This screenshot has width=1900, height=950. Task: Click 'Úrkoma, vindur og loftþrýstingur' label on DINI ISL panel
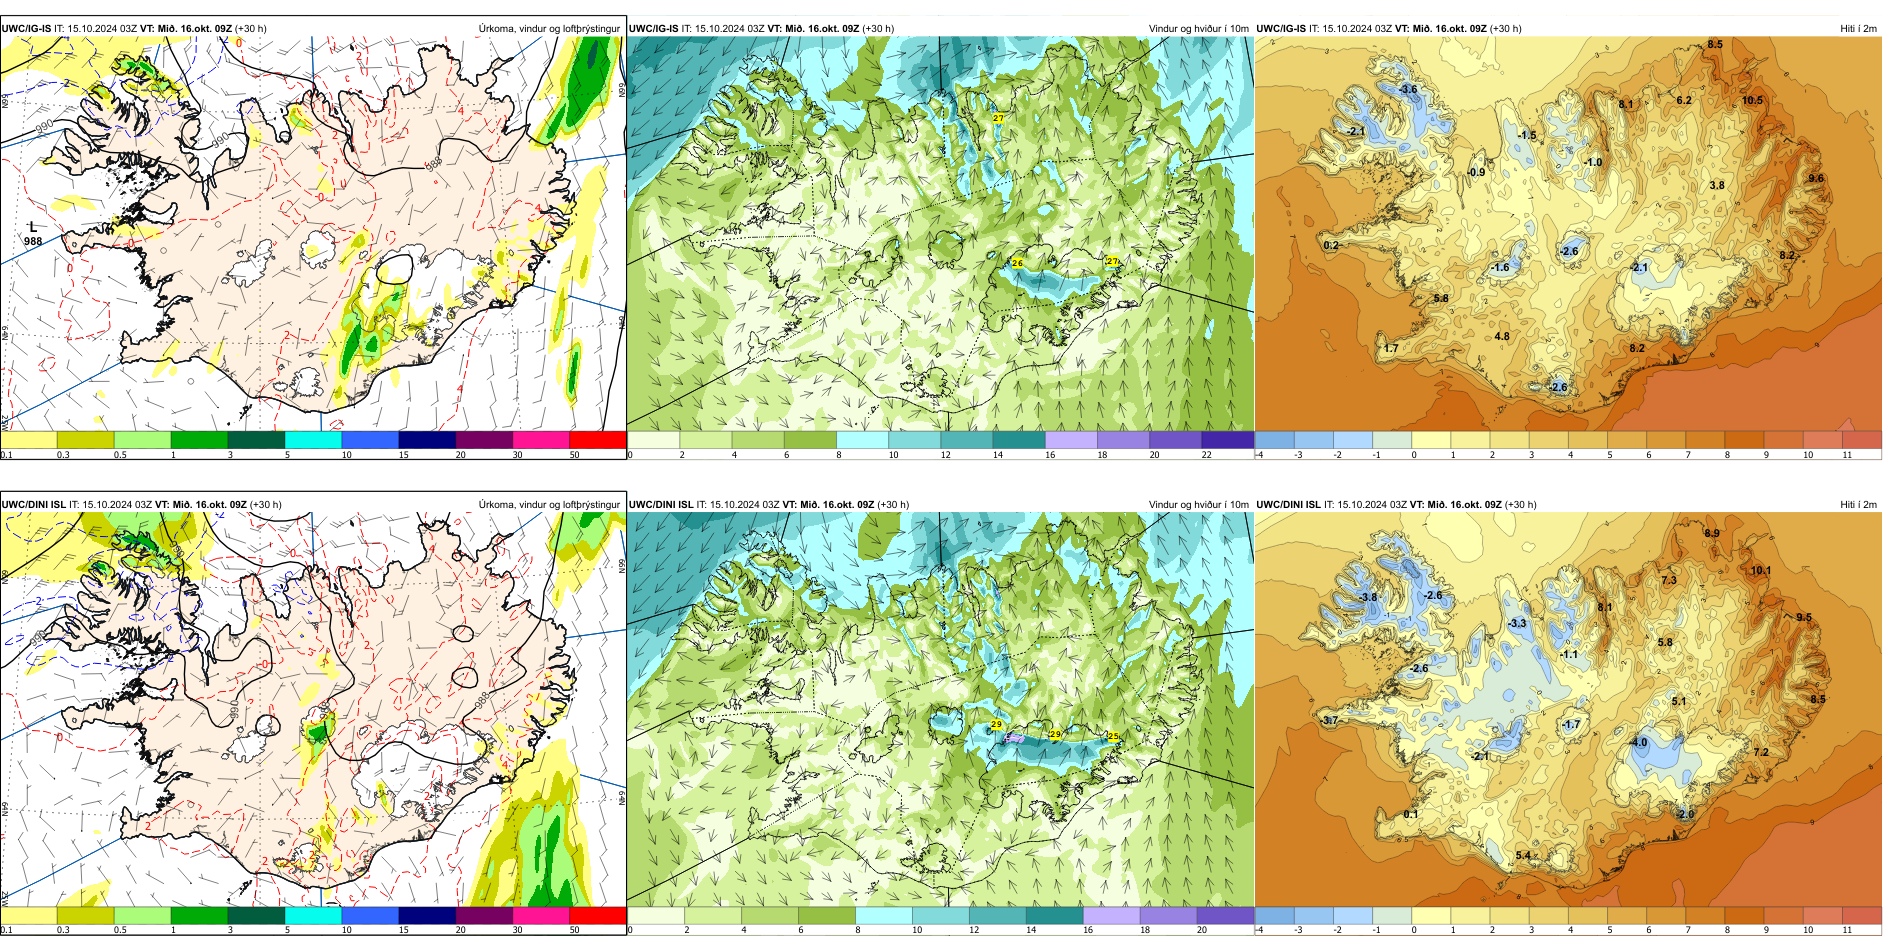coord(549,505)
